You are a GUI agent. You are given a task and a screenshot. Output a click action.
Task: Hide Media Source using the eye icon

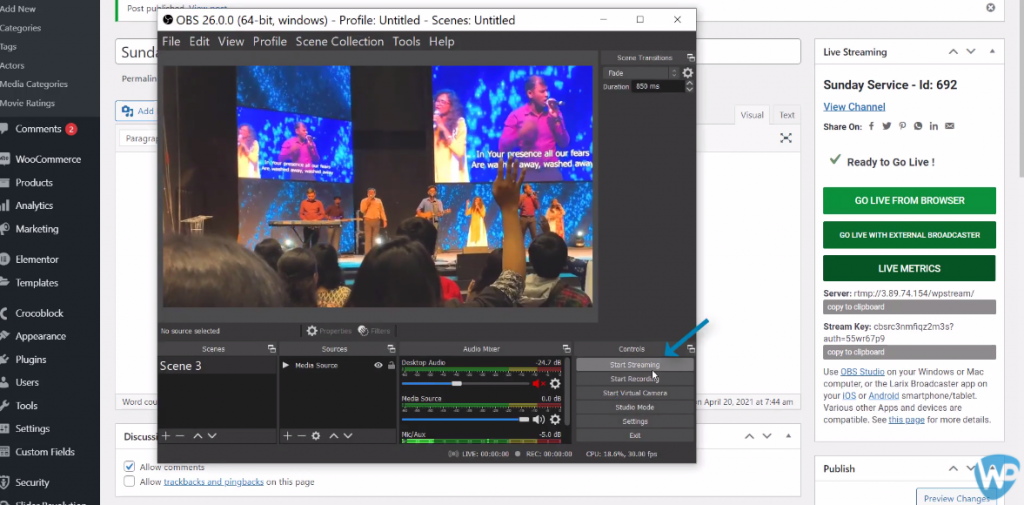click(378, 366)
